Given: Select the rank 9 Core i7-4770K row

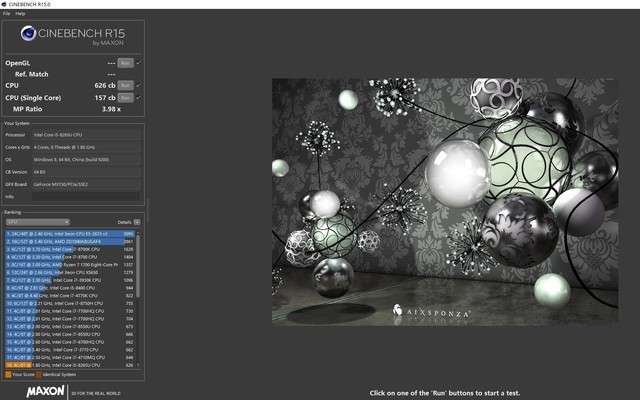Looking at the screenshot, I should click(70, 296).
